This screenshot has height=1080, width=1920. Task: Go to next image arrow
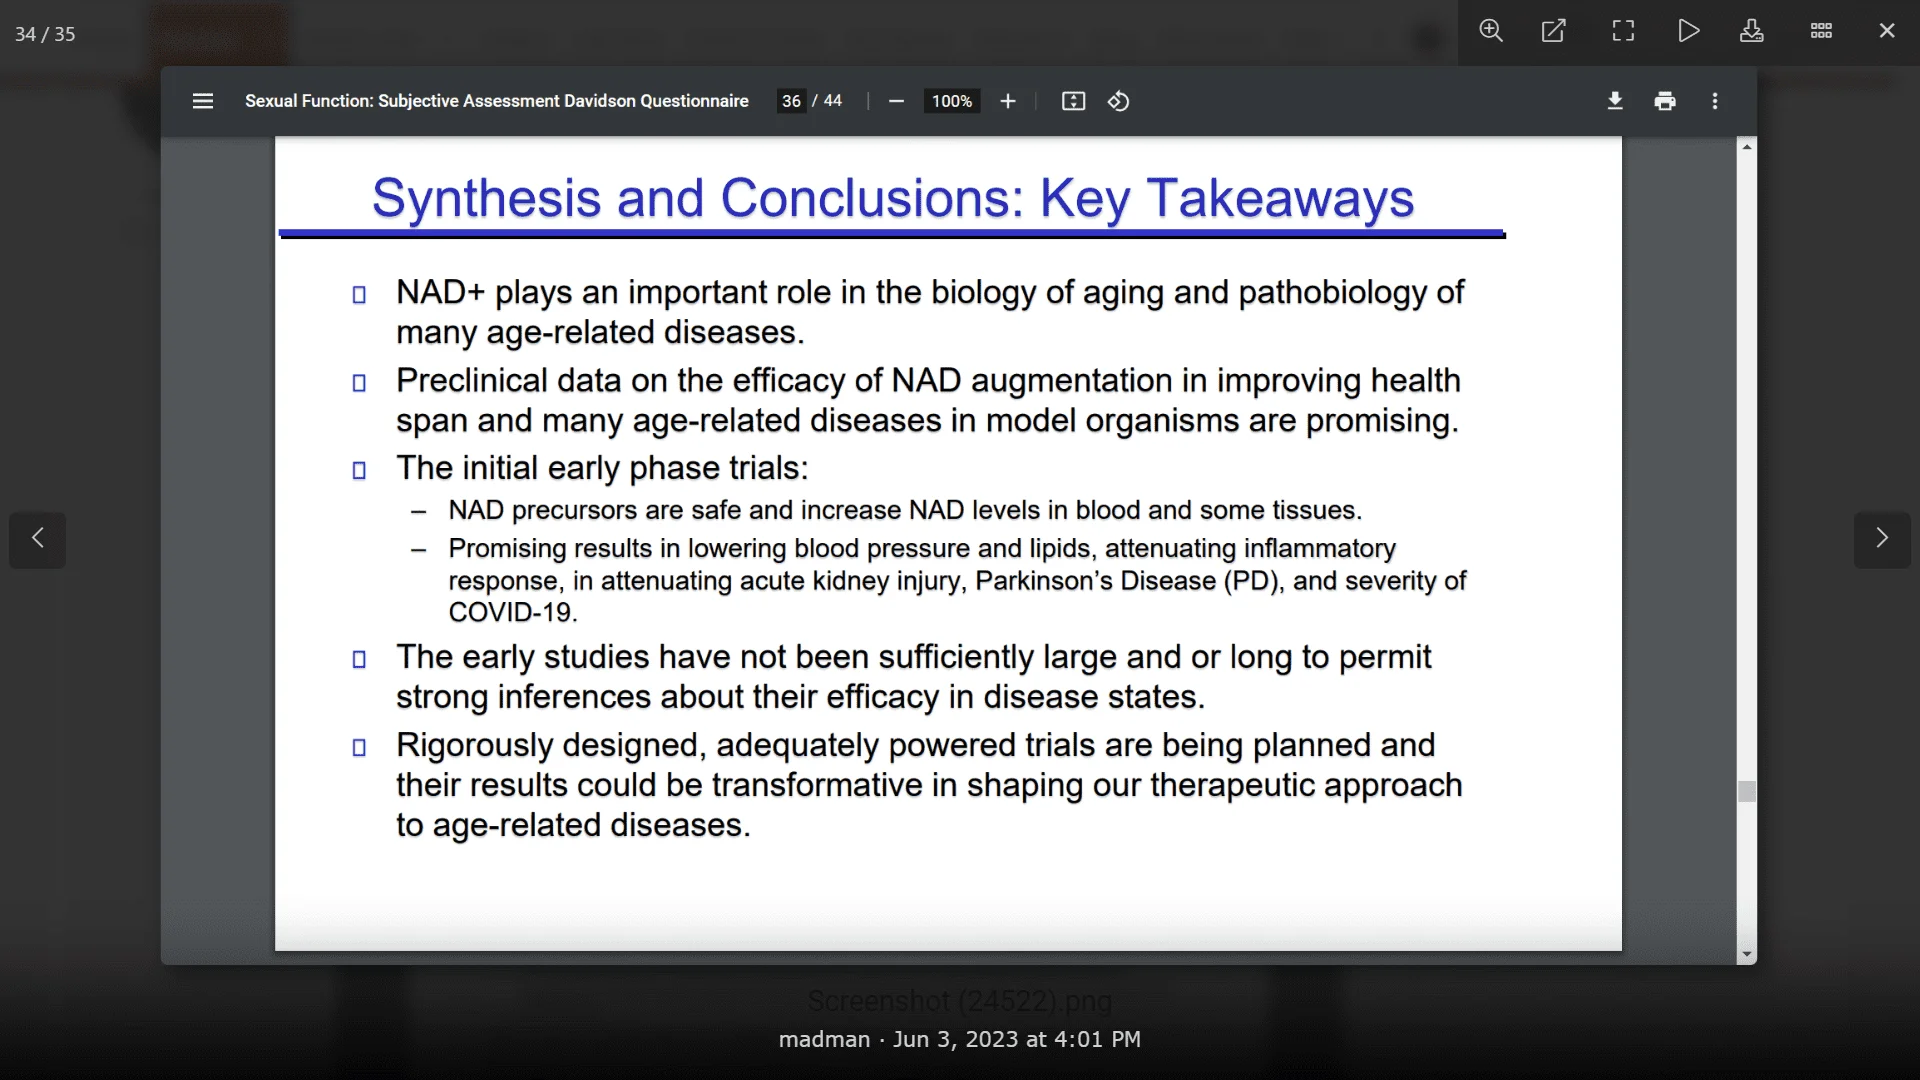pyautogui.click(x=1882, y=540)
